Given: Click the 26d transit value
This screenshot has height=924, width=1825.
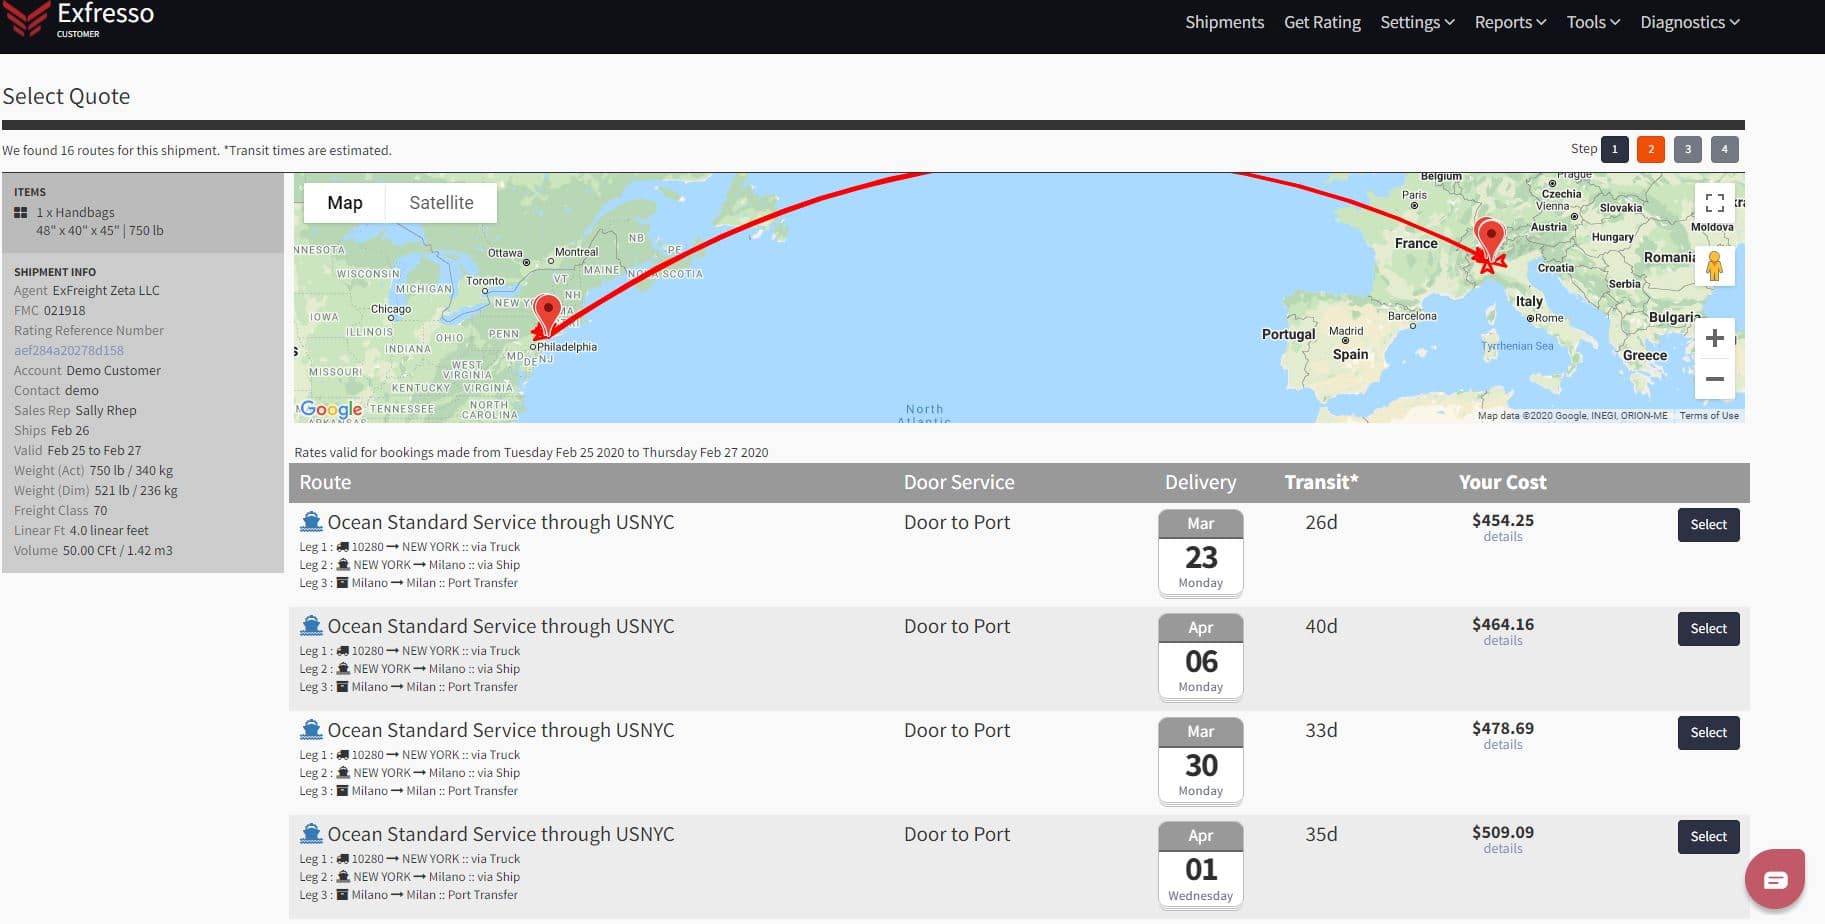Looking at the screenshot, I should coord(1321,522).
